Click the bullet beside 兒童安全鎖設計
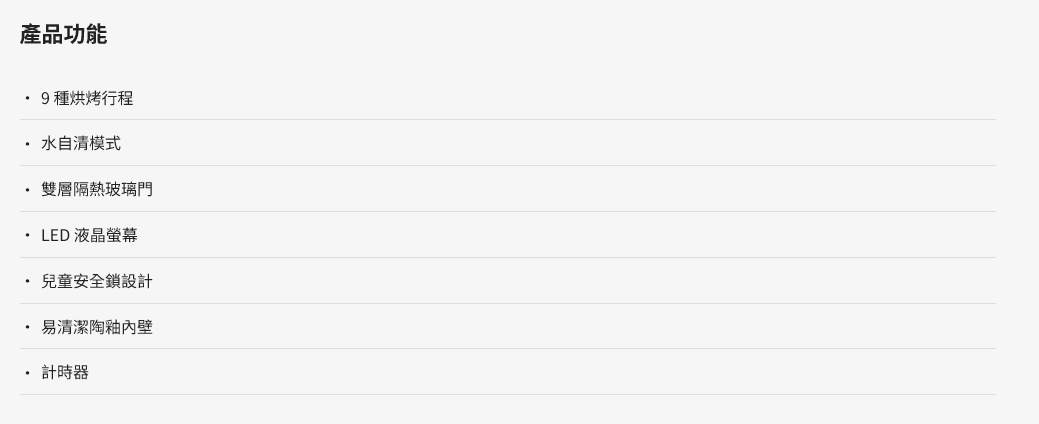The height and width of the screenshot is (424, 1039). click(27, 281)
